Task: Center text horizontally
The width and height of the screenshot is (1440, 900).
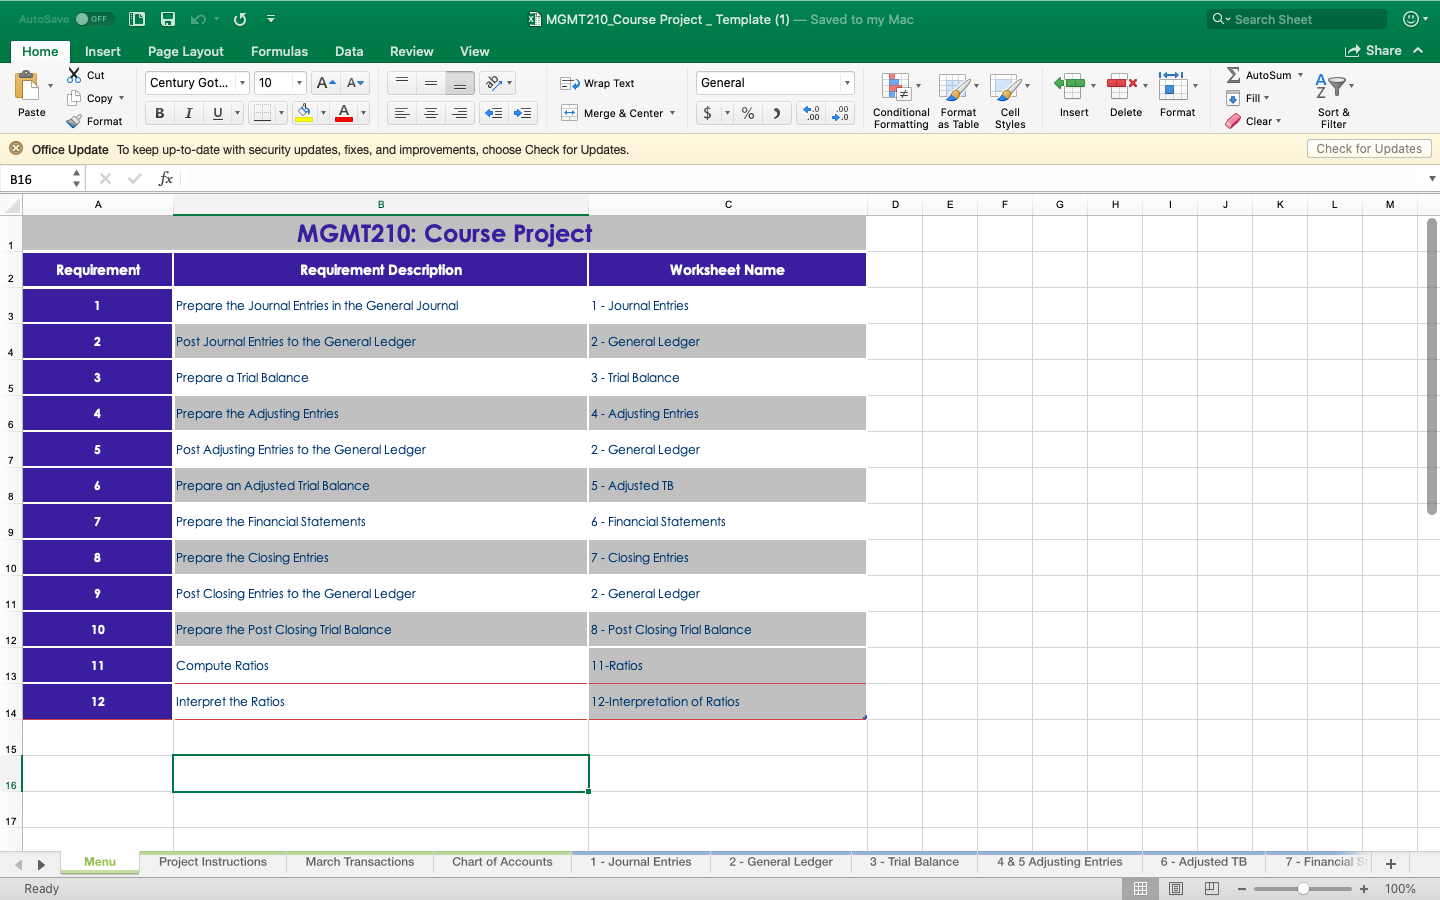Action: point(431,113)
